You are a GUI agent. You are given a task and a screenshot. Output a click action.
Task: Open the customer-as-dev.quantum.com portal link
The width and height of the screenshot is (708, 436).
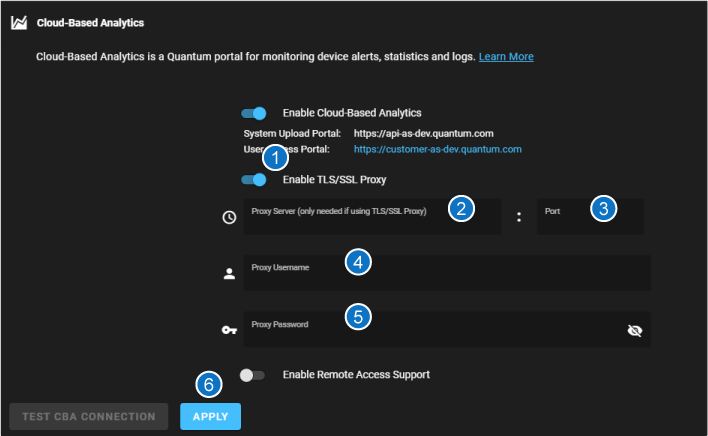point(438,149)
